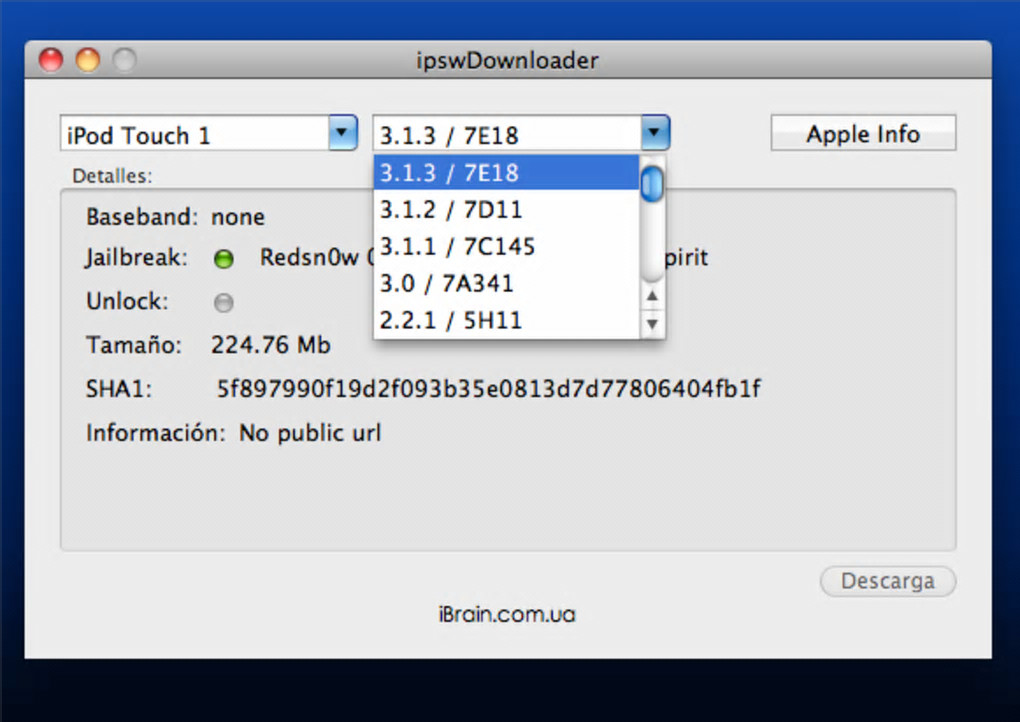Click the list scroll up arrow

pos(652,297)
